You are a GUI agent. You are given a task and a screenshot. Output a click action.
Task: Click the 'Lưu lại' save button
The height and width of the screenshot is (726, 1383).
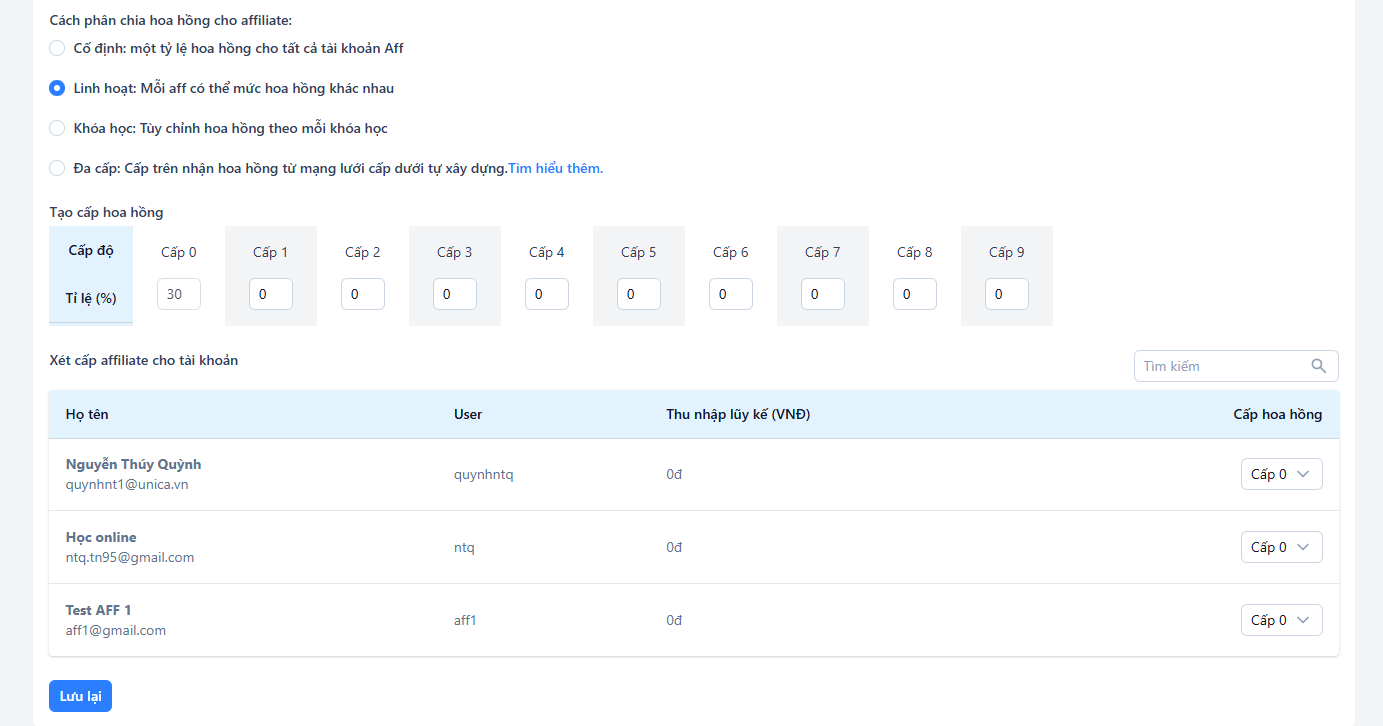pos(80,696)
